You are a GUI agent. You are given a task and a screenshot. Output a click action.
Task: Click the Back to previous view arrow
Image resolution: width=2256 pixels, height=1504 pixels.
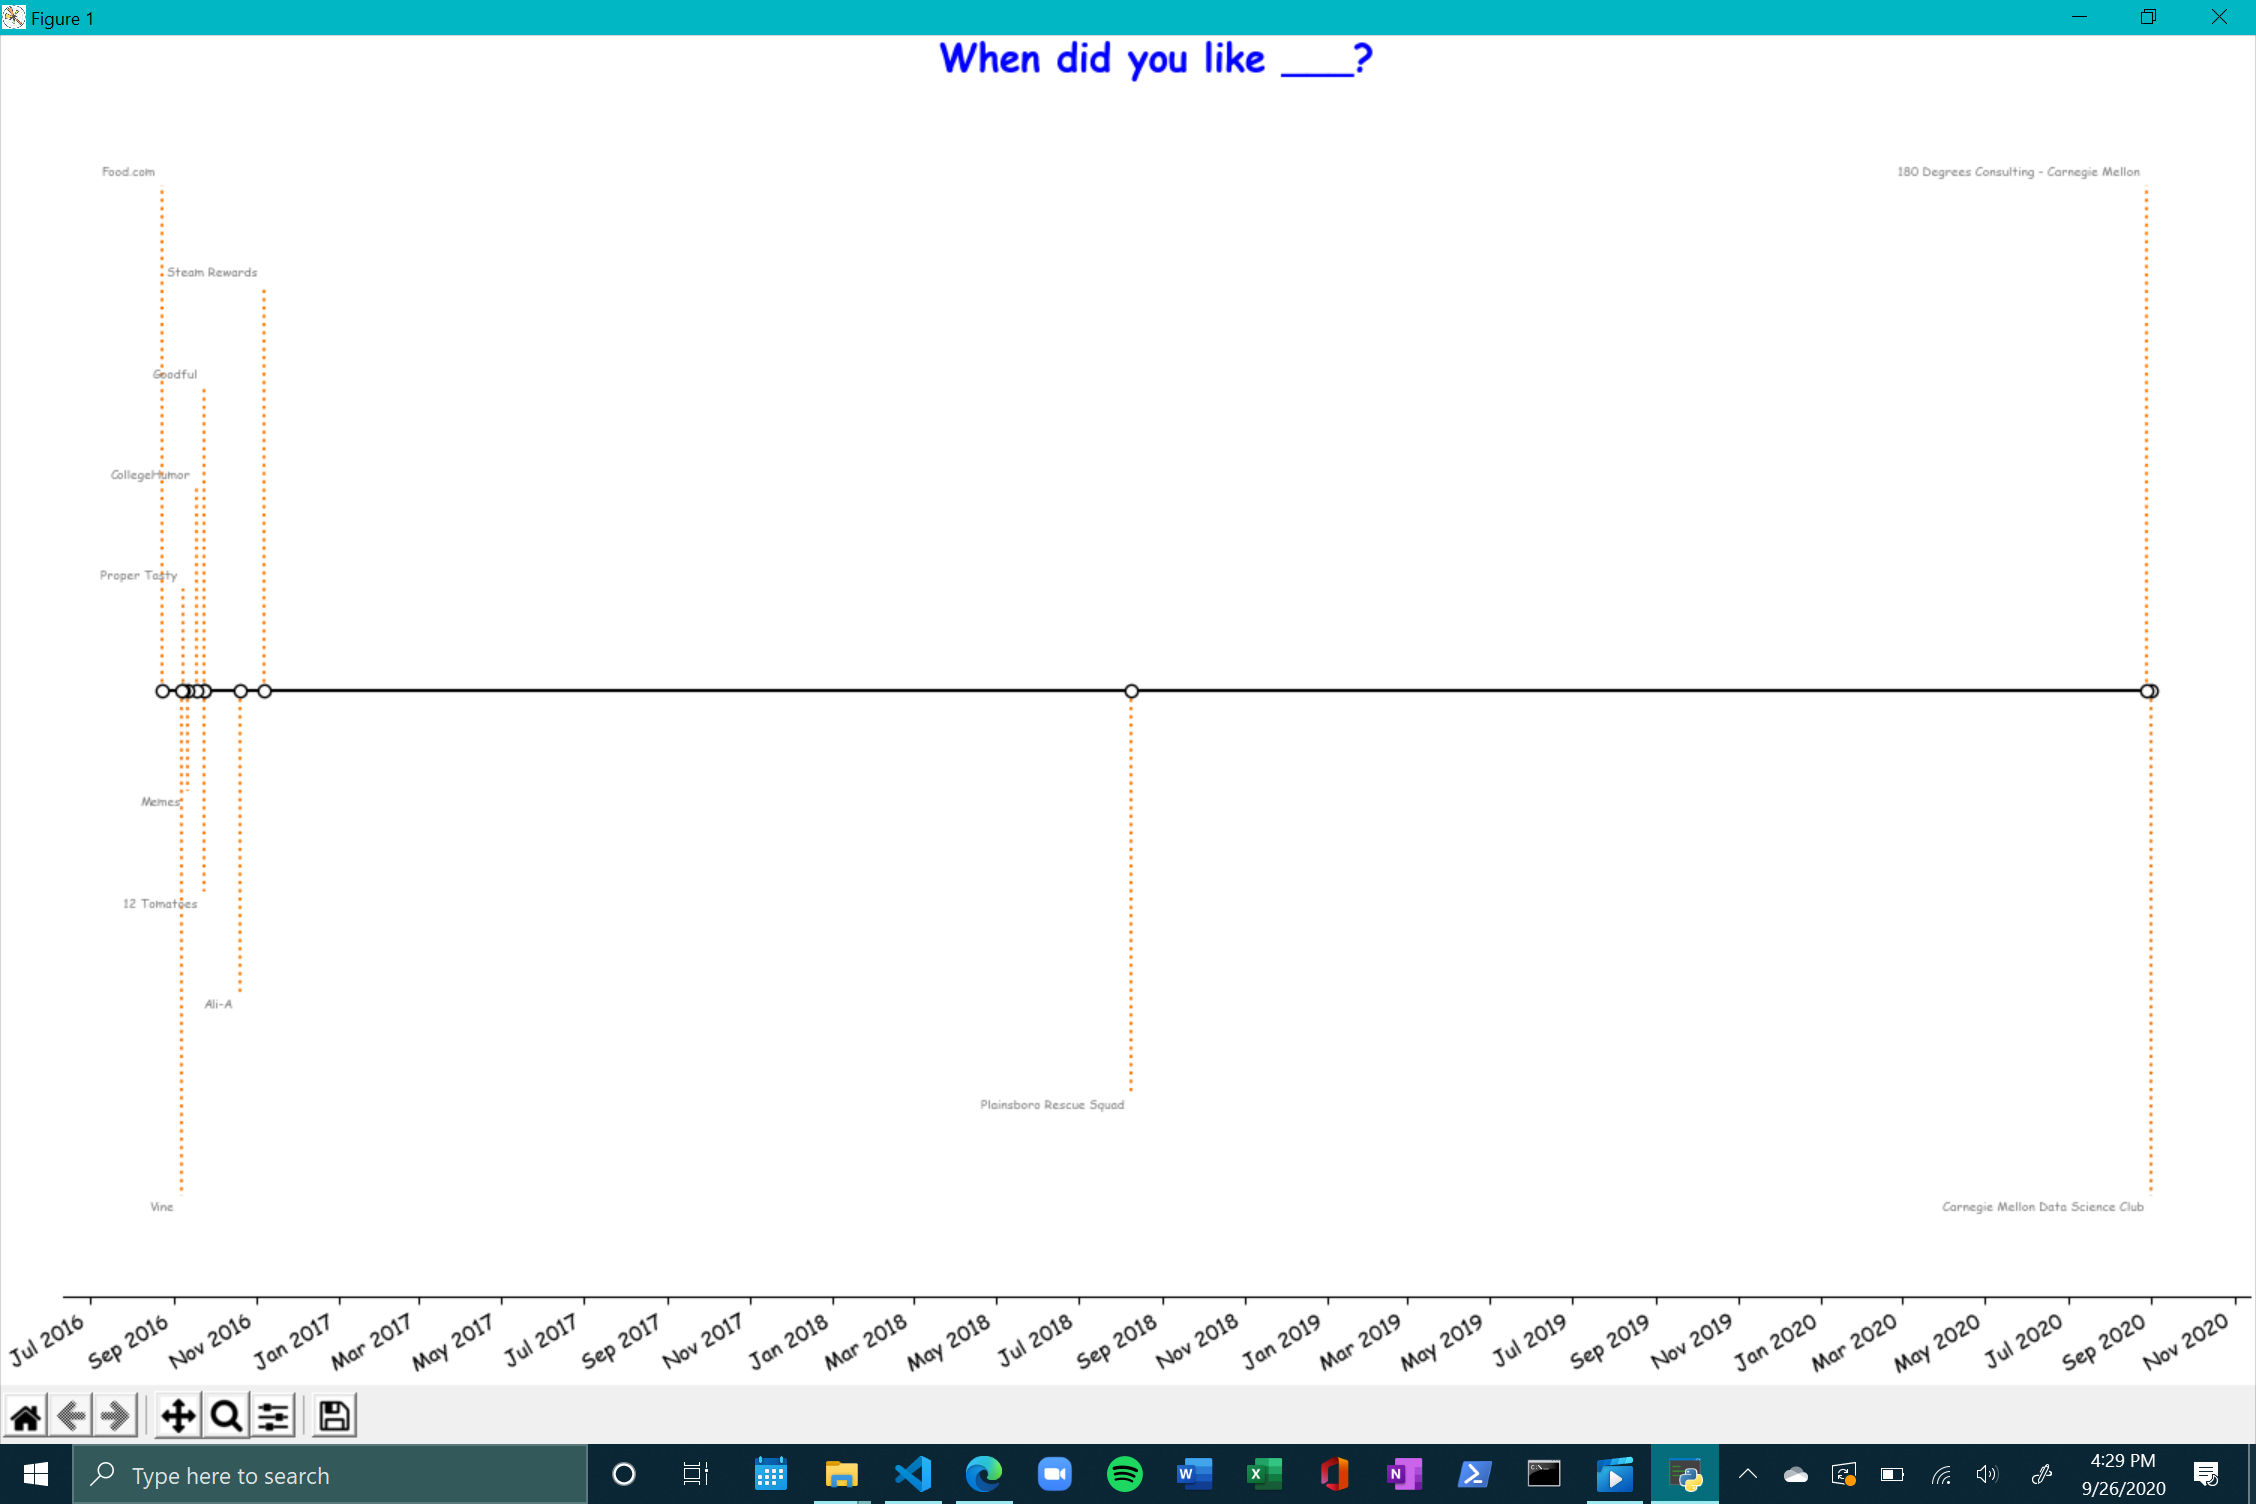click(71, 1416)
